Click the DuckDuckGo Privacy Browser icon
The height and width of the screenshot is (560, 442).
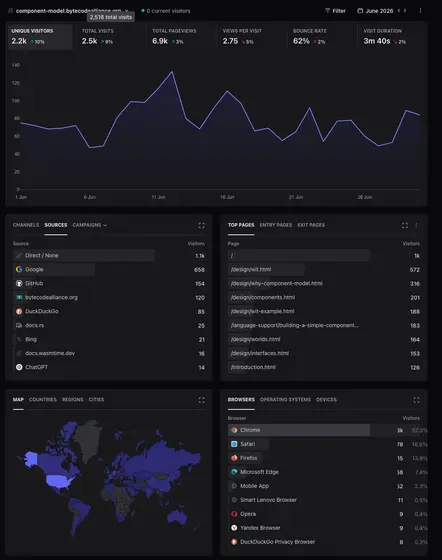234,542
